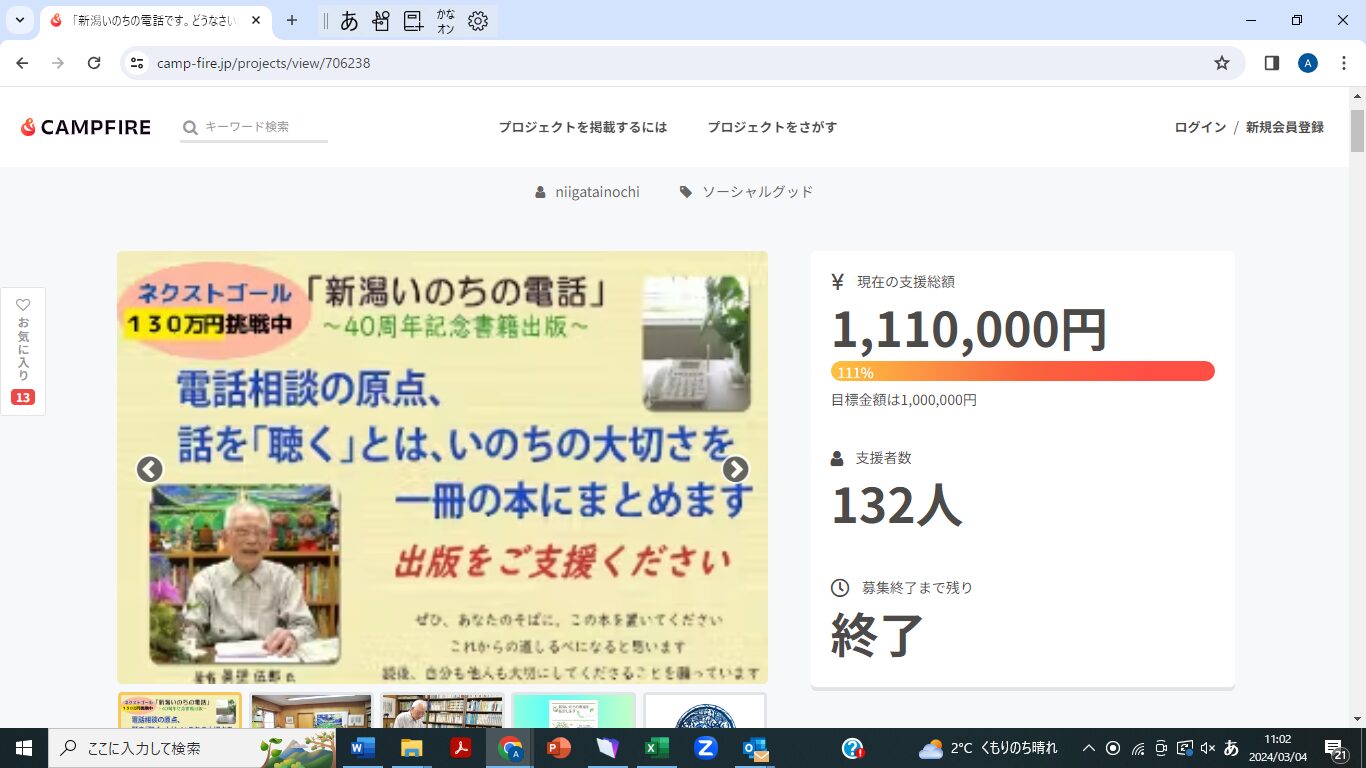Screen dimensions: 1366x768
Task: Bookmark this page with star icon
Action: click(x=1222, y=63)
